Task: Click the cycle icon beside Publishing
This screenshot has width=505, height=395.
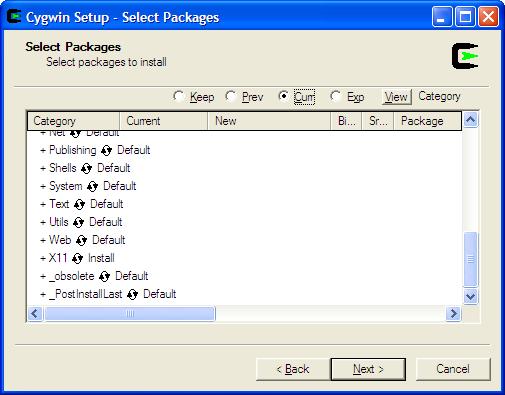Action: pos(106,151)
